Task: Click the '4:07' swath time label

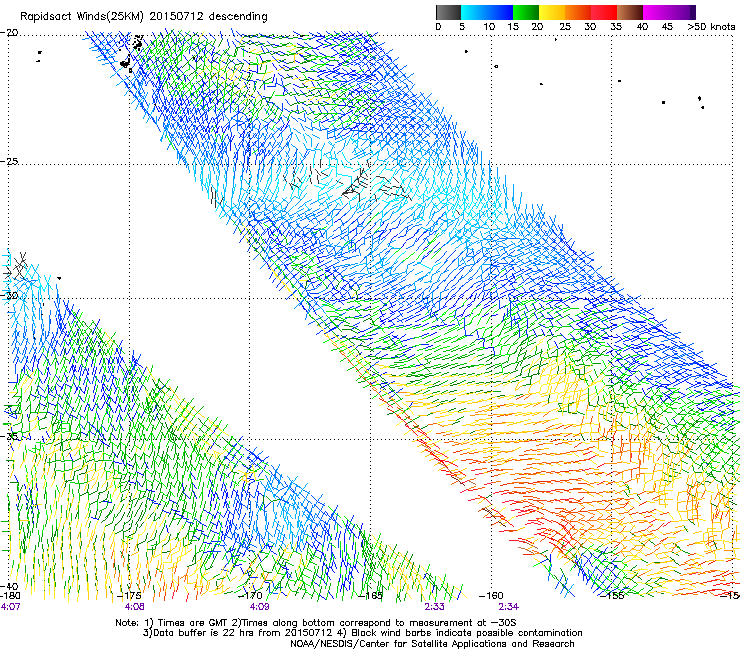Action: 10,607
